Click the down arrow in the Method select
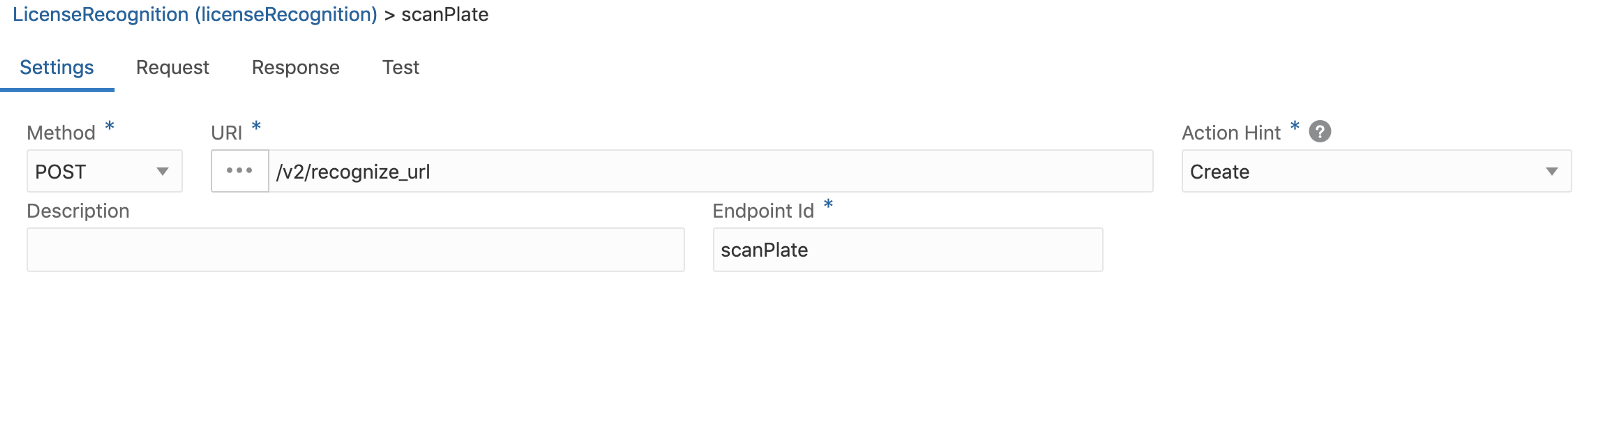Viewport: 1600px width, 428px height. 162,172
